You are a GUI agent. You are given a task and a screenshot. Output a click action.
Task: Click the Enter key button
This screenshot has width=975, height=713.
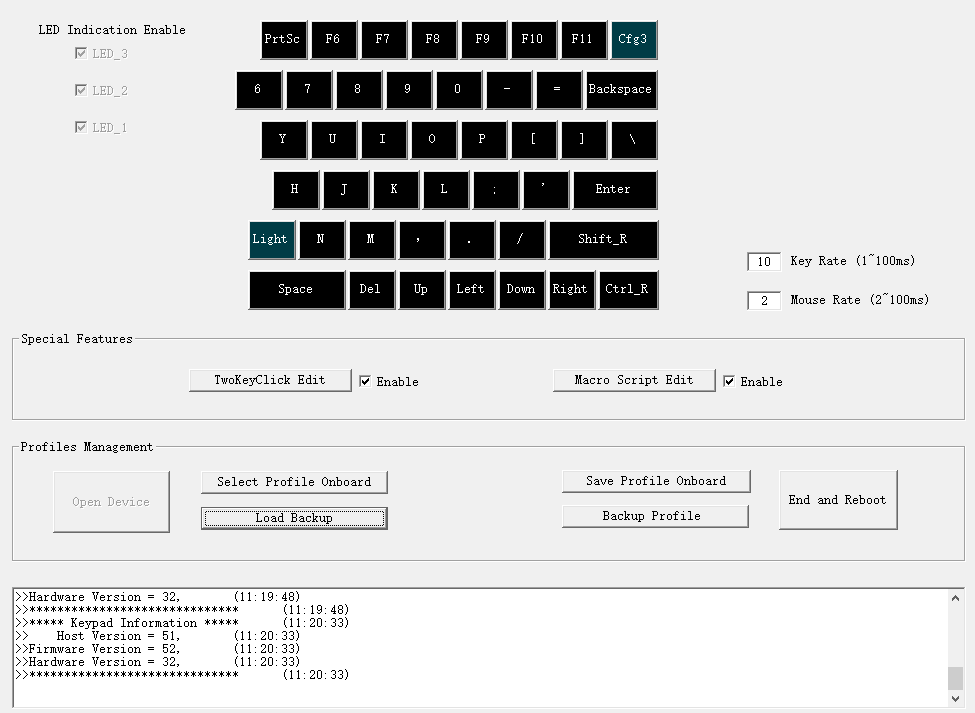coord(614,190)
